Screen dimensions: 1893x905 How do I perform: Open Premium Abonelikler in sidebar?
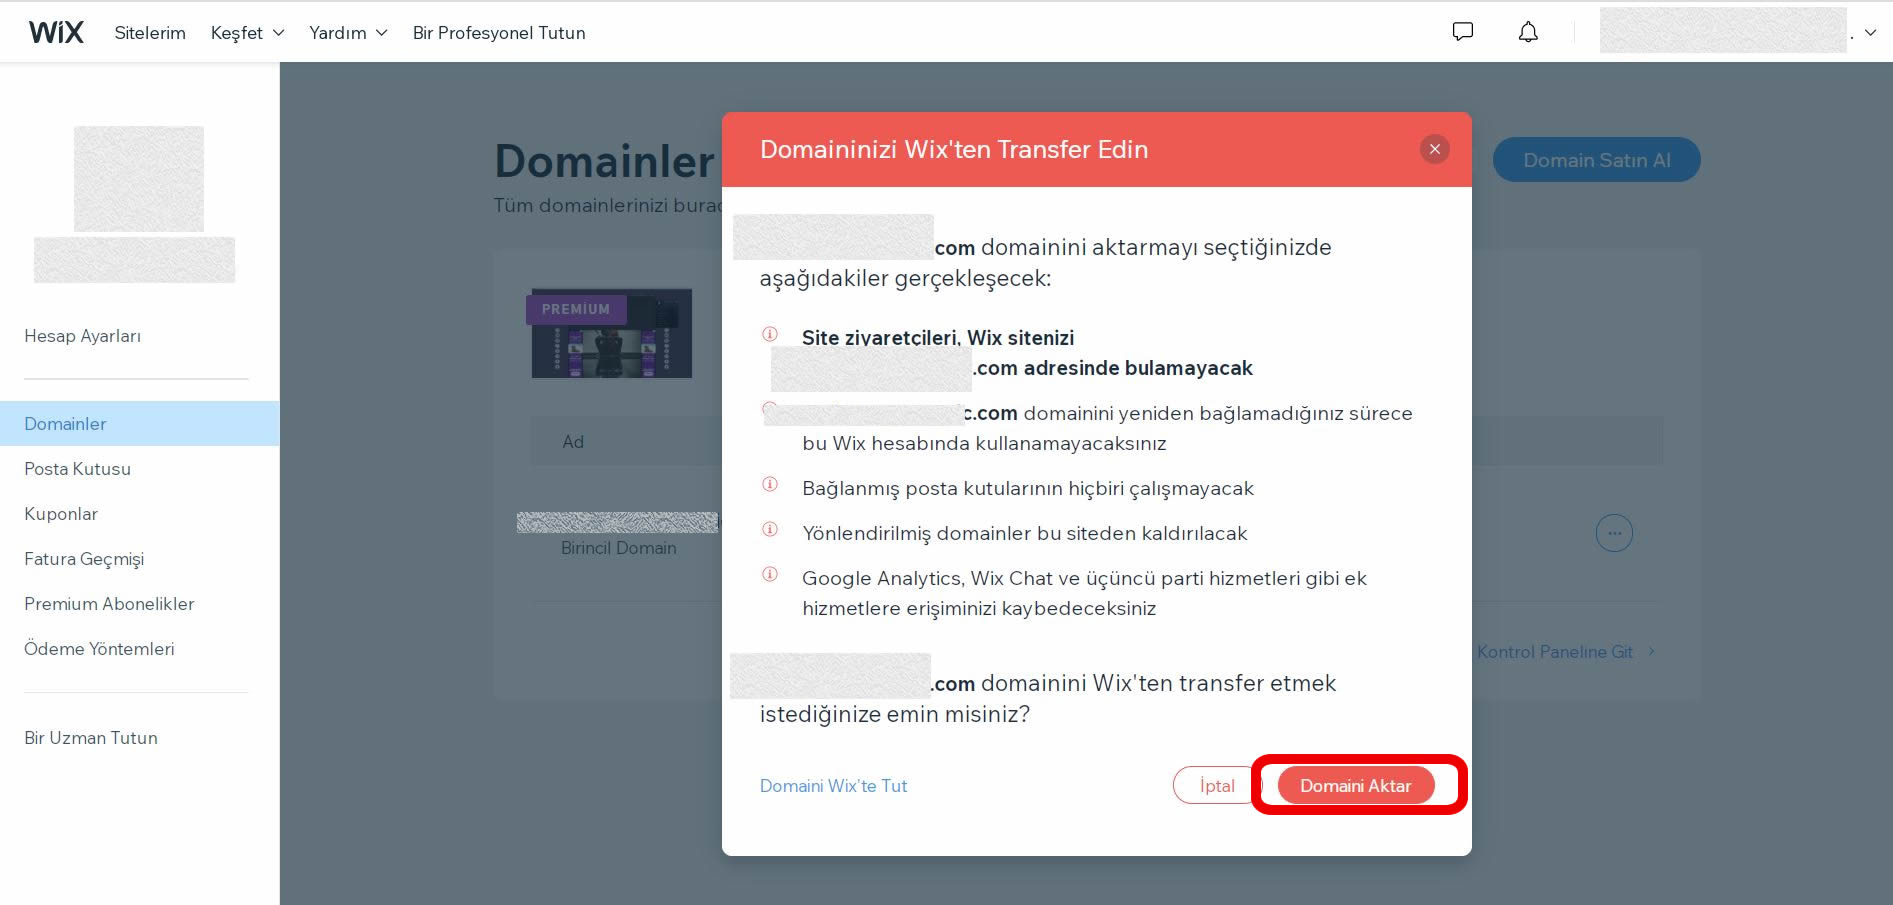[109, 604]
